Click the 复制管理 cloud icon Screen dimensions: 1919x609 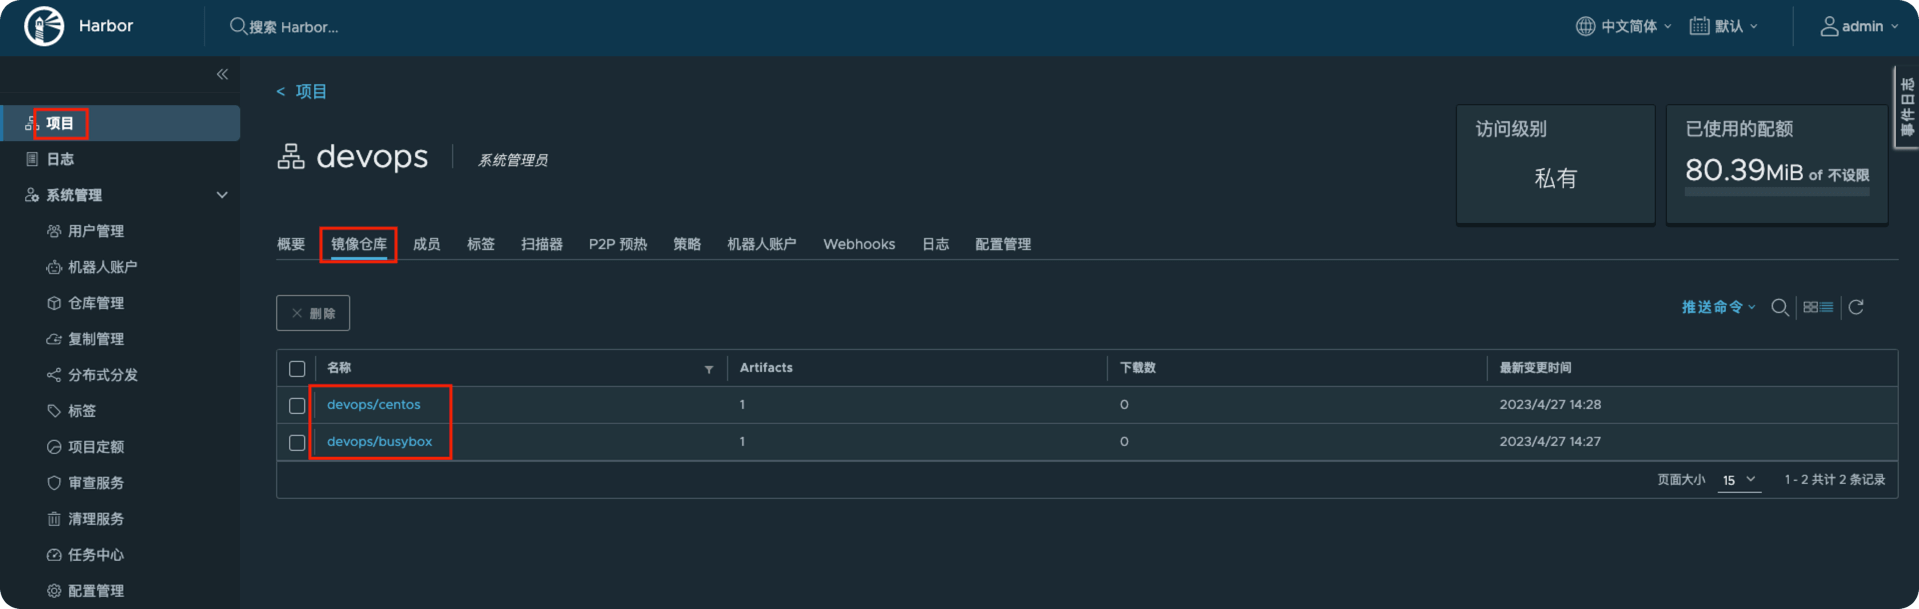tap(54, 339)
